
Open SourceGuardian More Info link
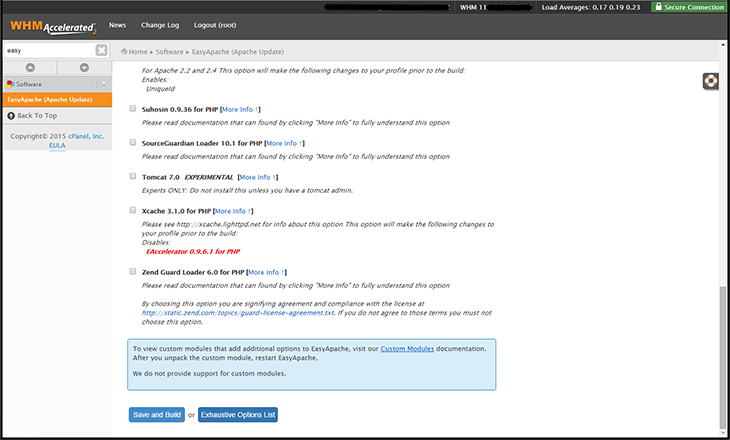(x=284, y=143)
